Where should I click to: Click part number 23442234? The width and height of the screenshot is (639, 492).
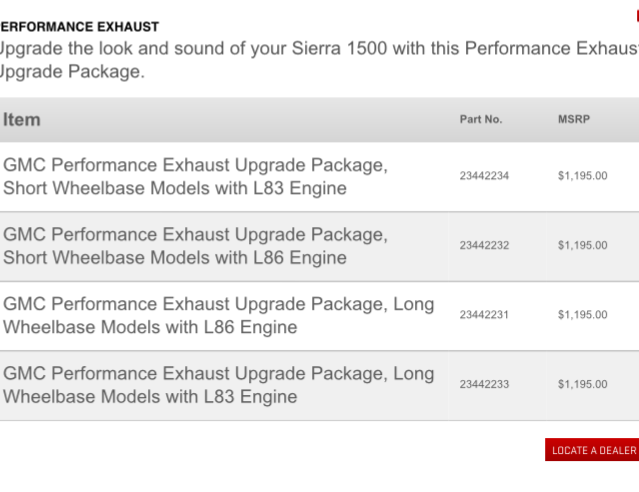tap(484, 176)
